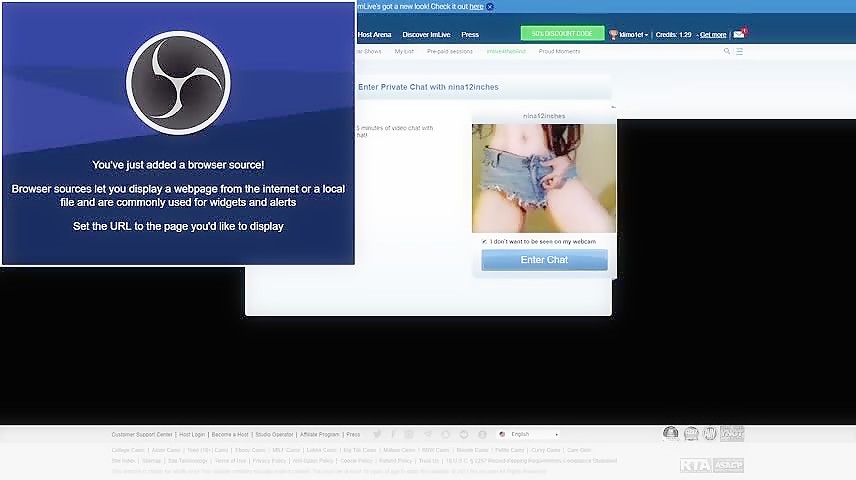Viewport: 856px width, 480px height.
Task: Click the RTA badge in the footer
Action: pyautogui.click(x=695, y=465)
